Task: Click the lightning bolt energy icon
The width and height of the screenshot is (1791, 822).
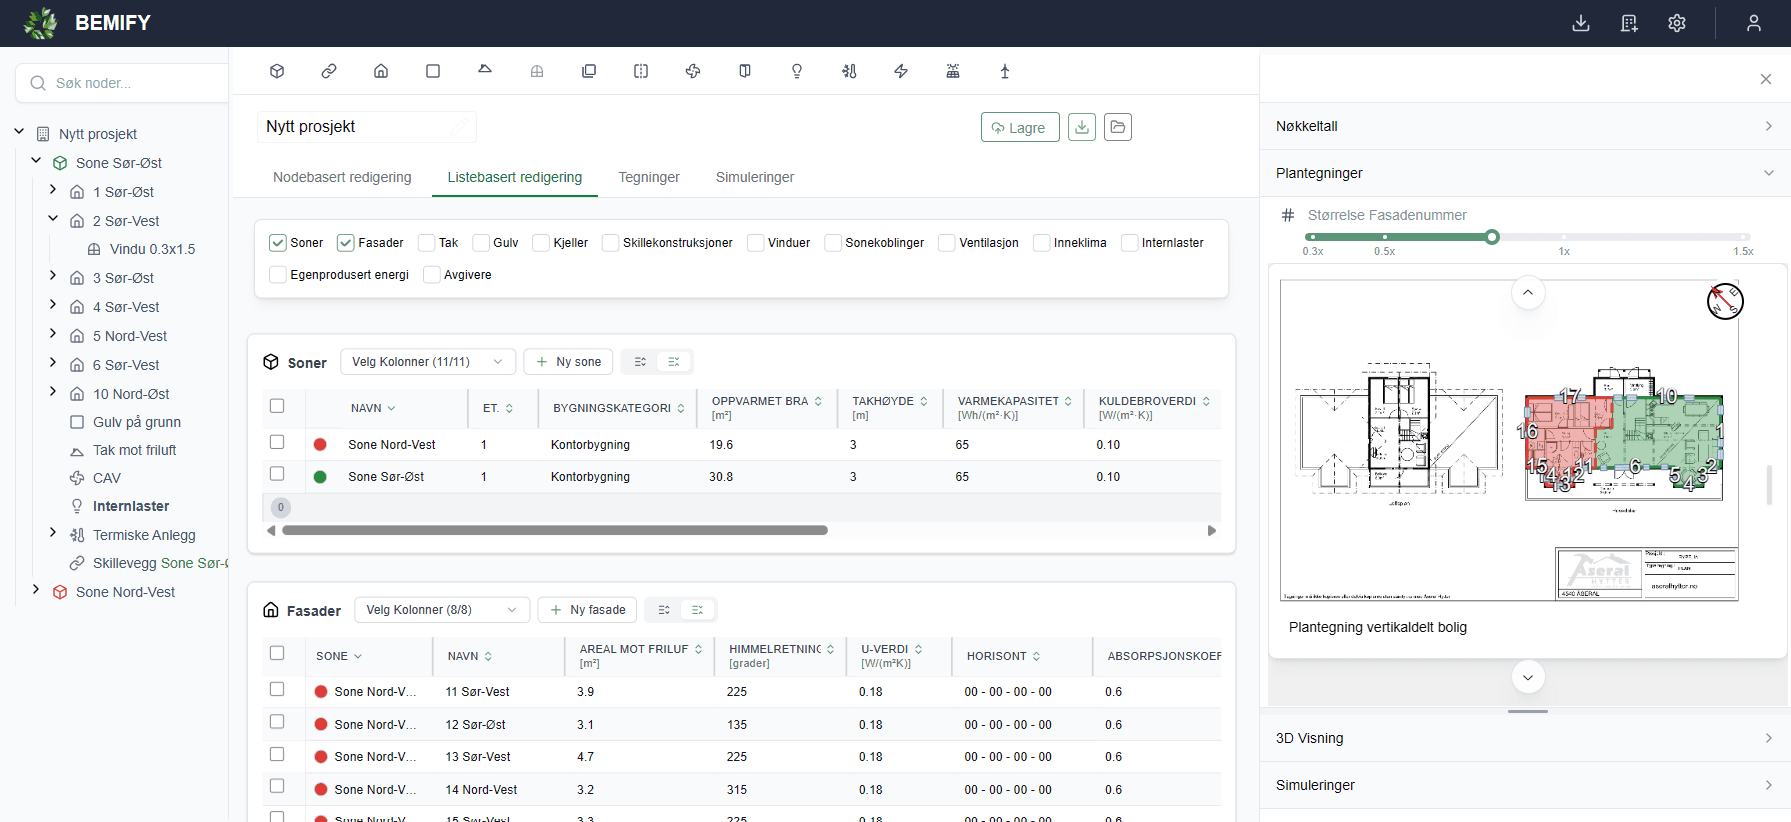Action: 901,71
